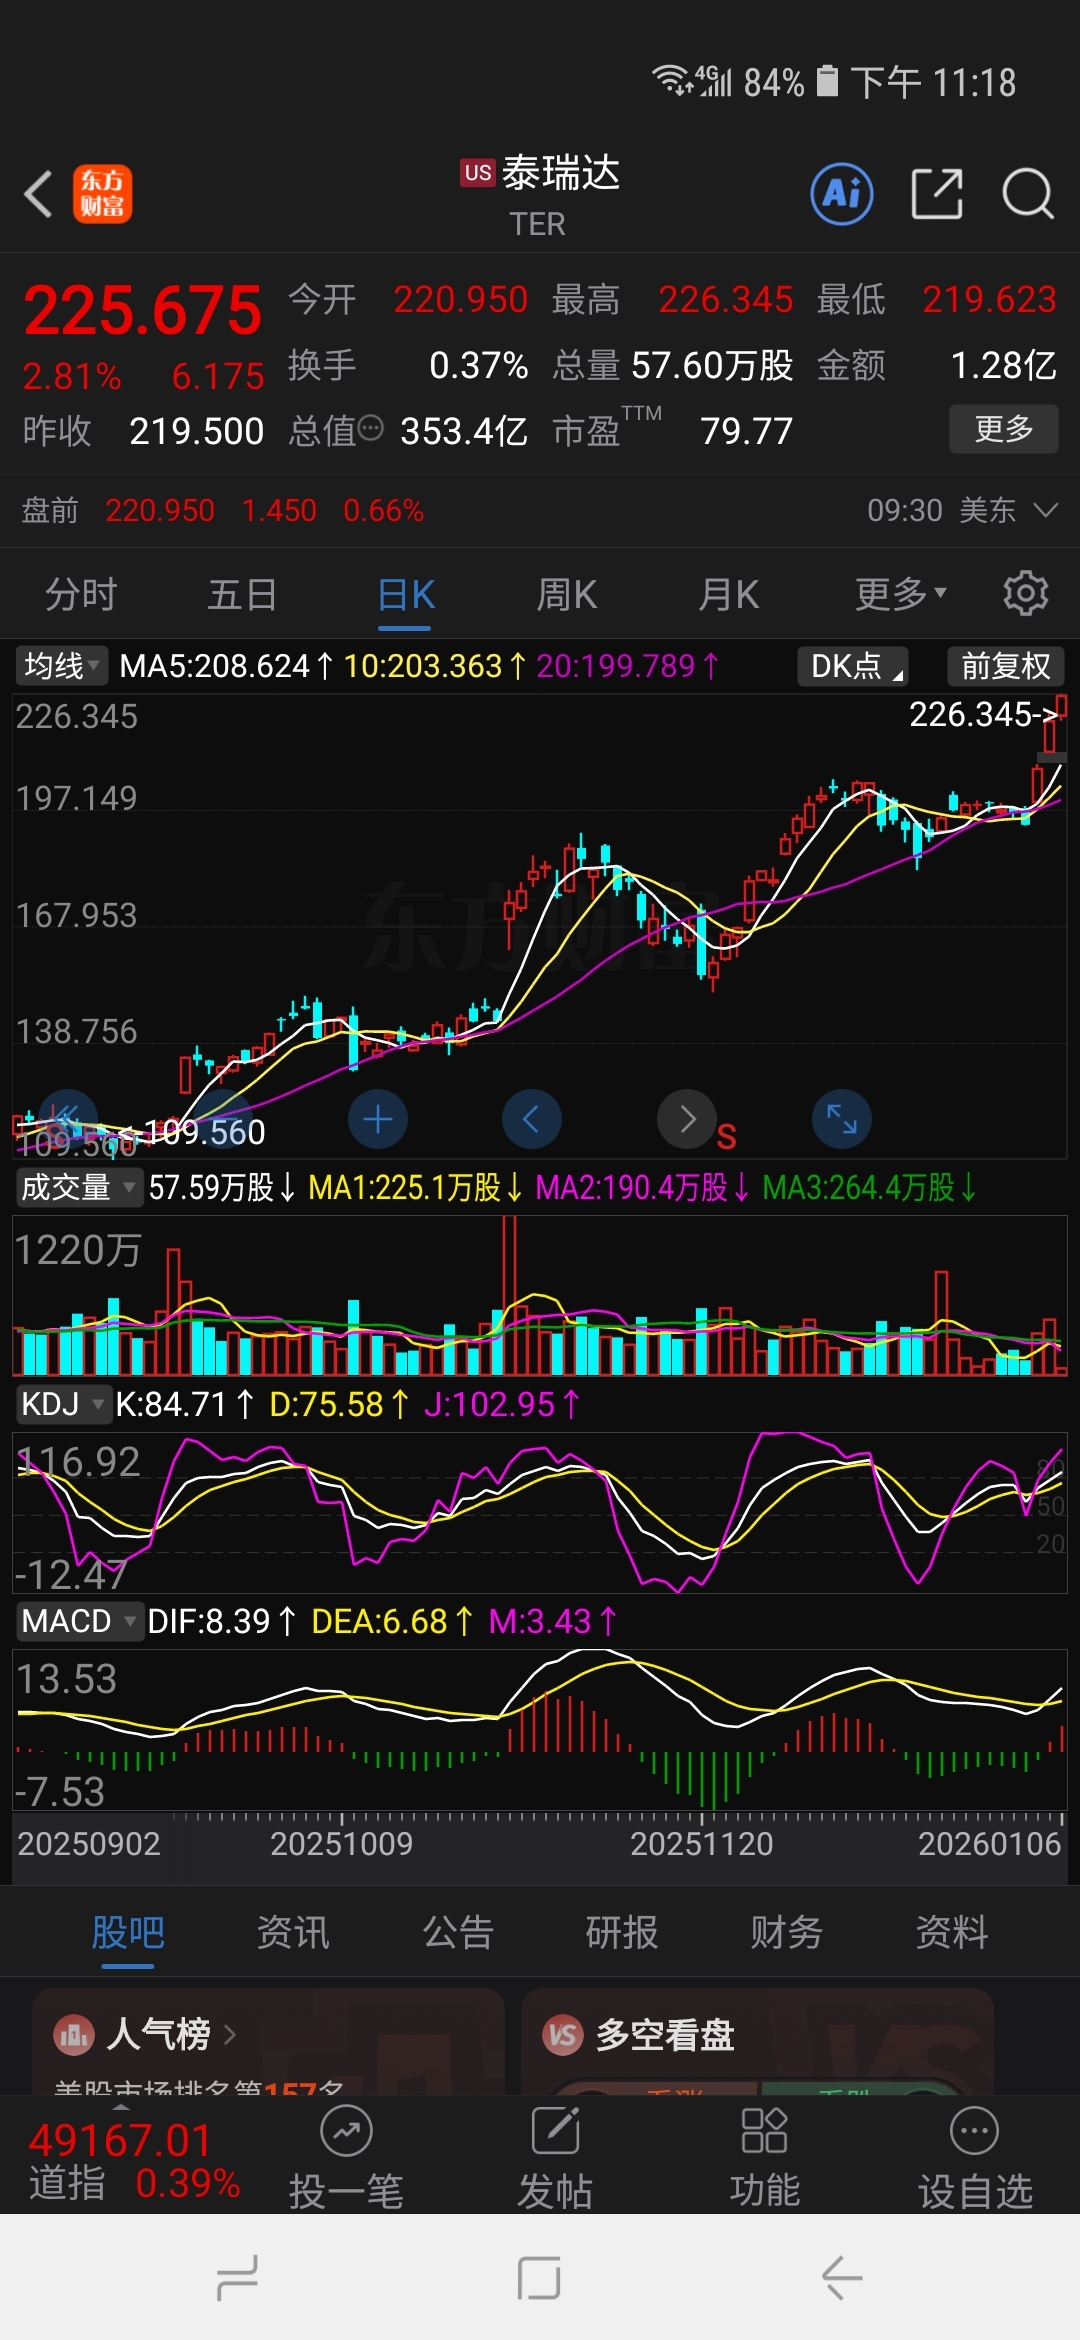1080x2340 pixels.
Task: Open the 资讯 news tab
Action: click(x=293, y=1932)
